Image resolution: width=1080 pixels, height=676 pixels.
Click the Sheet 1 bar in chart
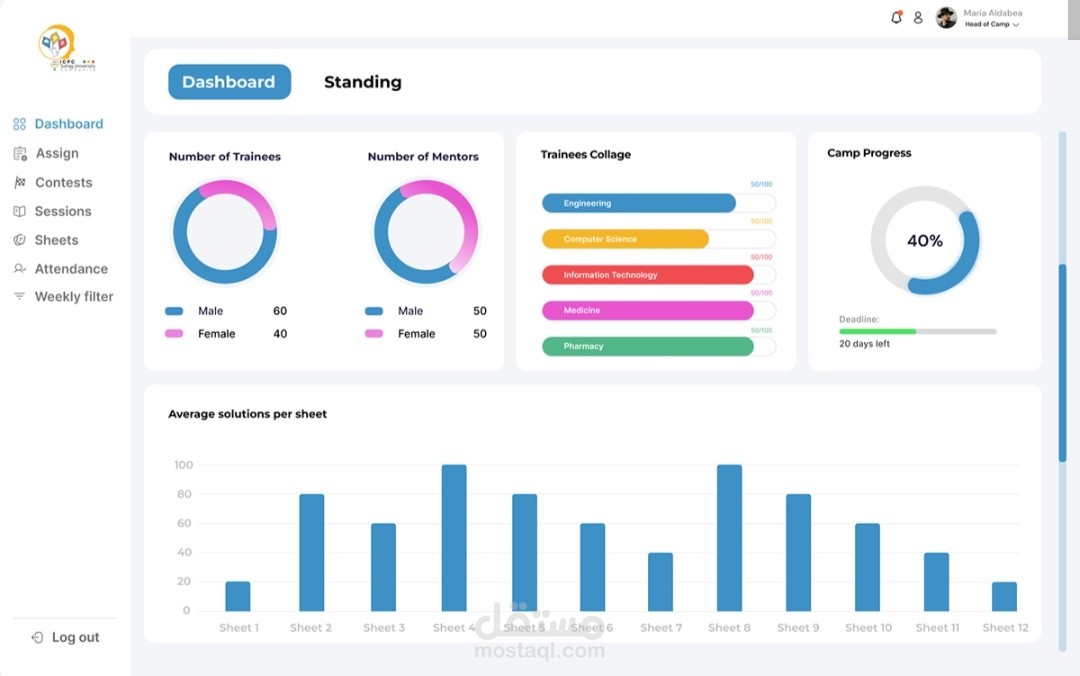[x=238, y=596]
